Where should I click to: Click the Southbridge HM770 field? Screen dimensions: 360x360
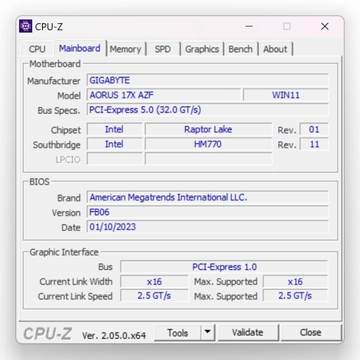pyautogui.click(x=208, y=144)
